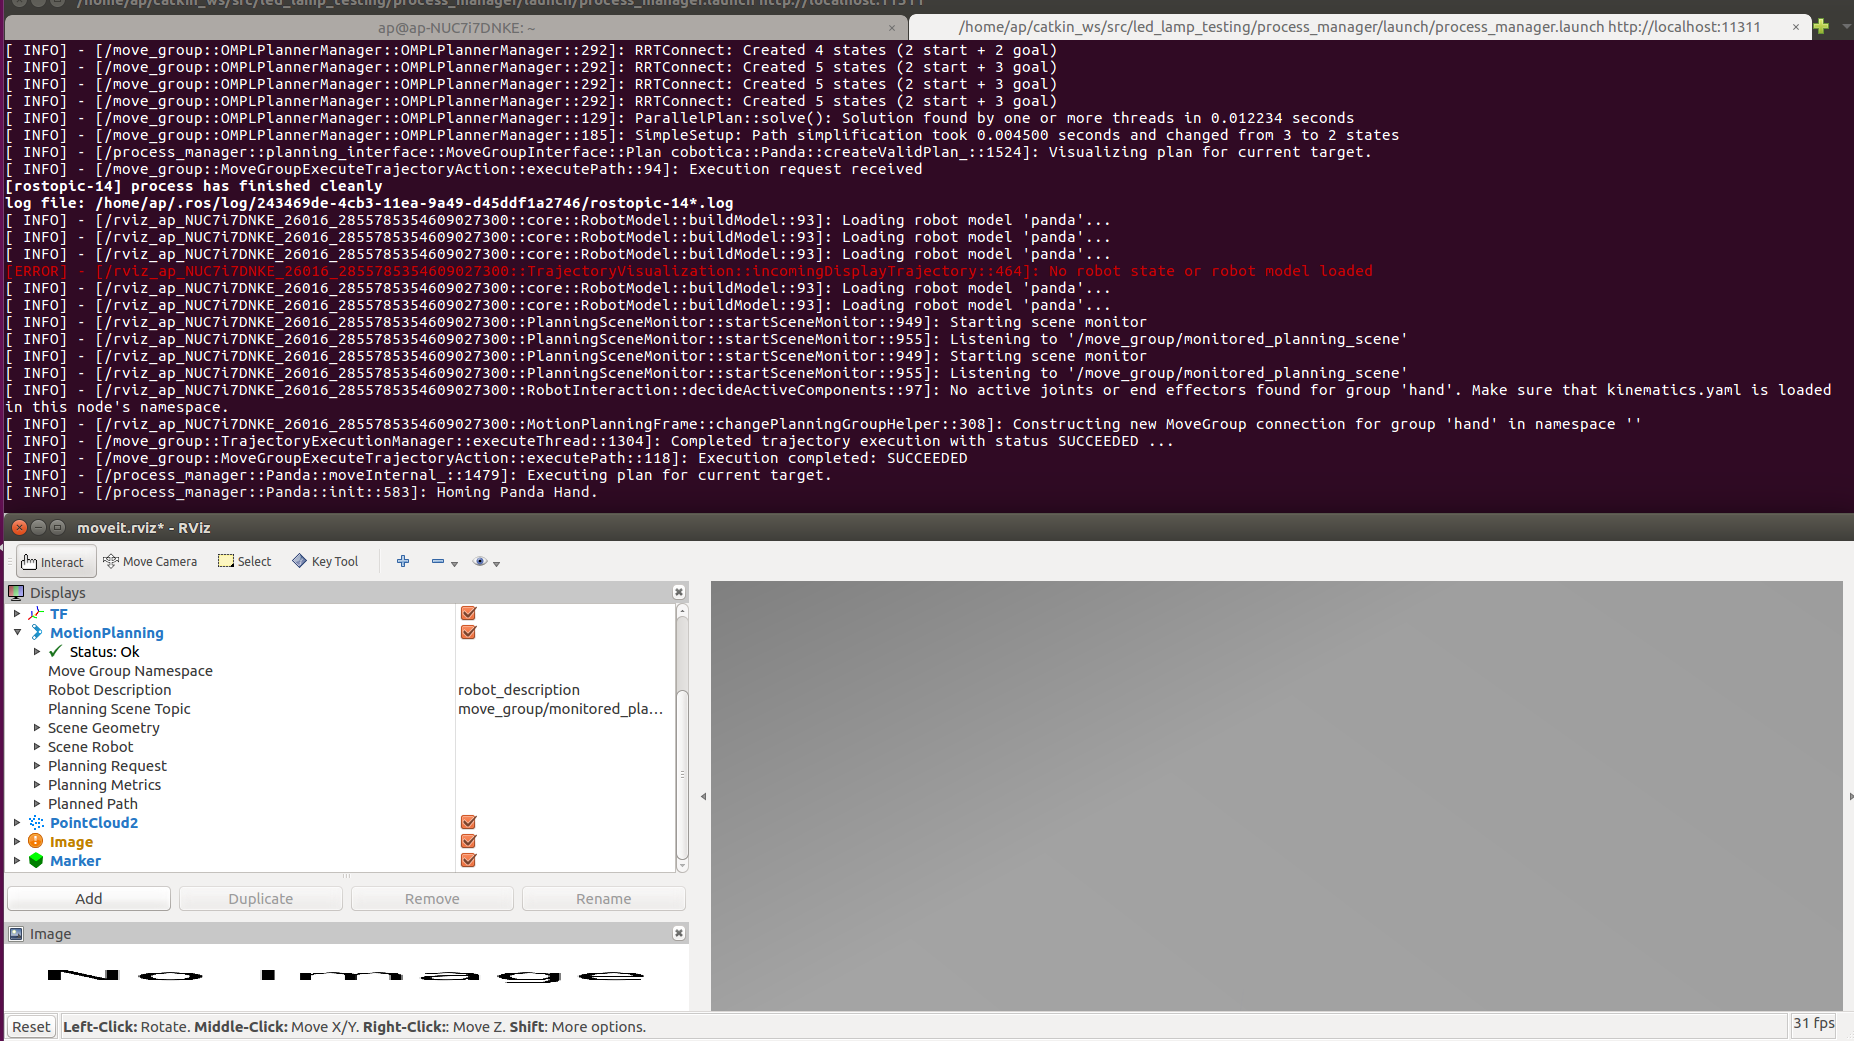Click the Displays list scroll-down arrow
Viewport: 1854px width, 1041px height.
(683, 866)
